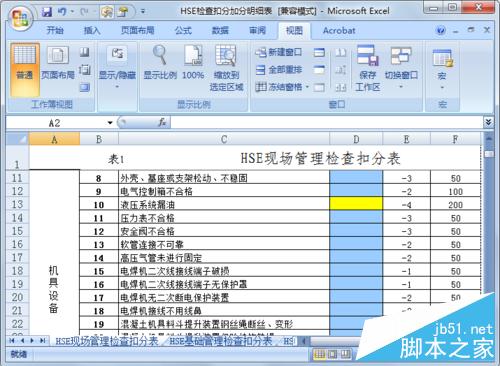
Task: Click 保存工作区 save workspace
Action: [367, 68]
